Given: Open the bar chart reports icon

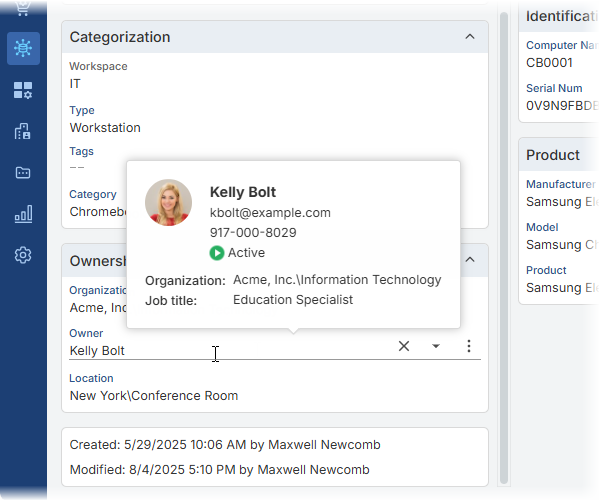Looking at the screenshot, I should [23, 214].
